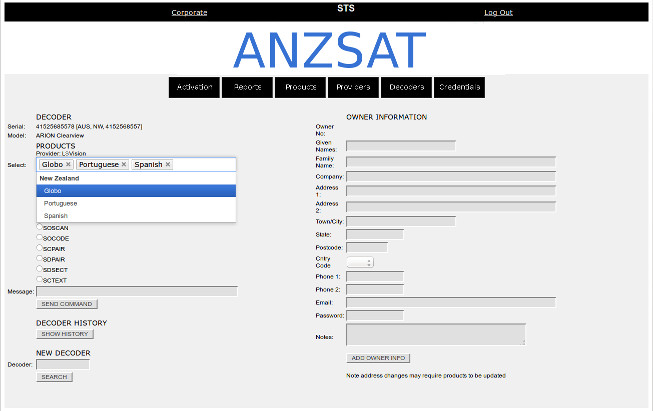Switch to the Reports tab
This screenshot has width=653, height=411.
tap(247, 87)
